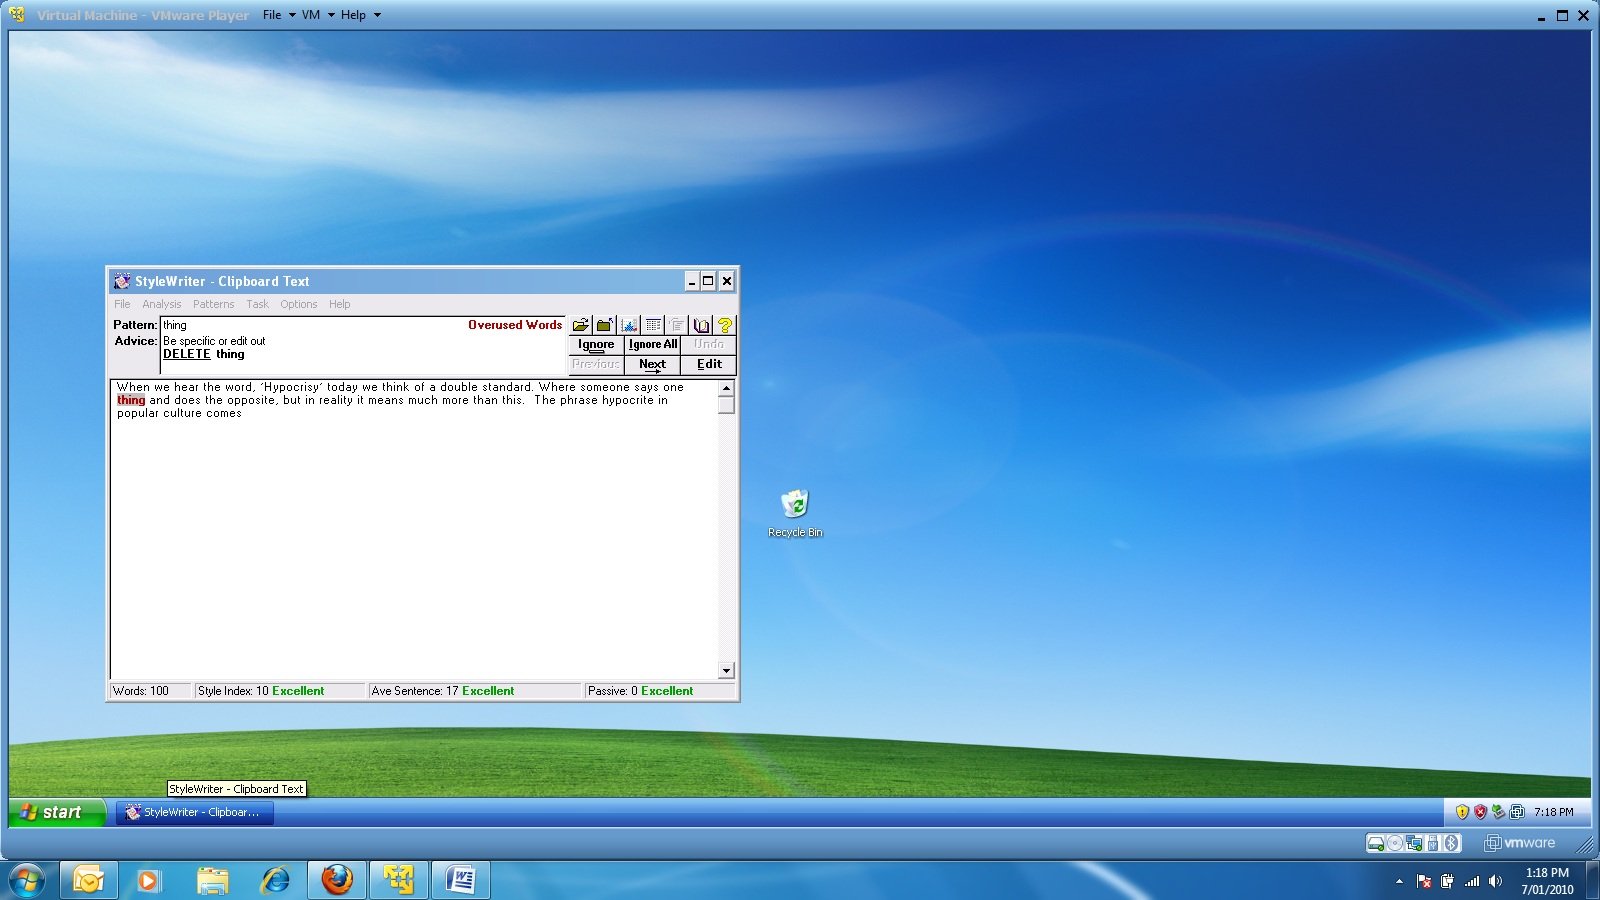Open StyleWriter Help menu

[340, 304]
